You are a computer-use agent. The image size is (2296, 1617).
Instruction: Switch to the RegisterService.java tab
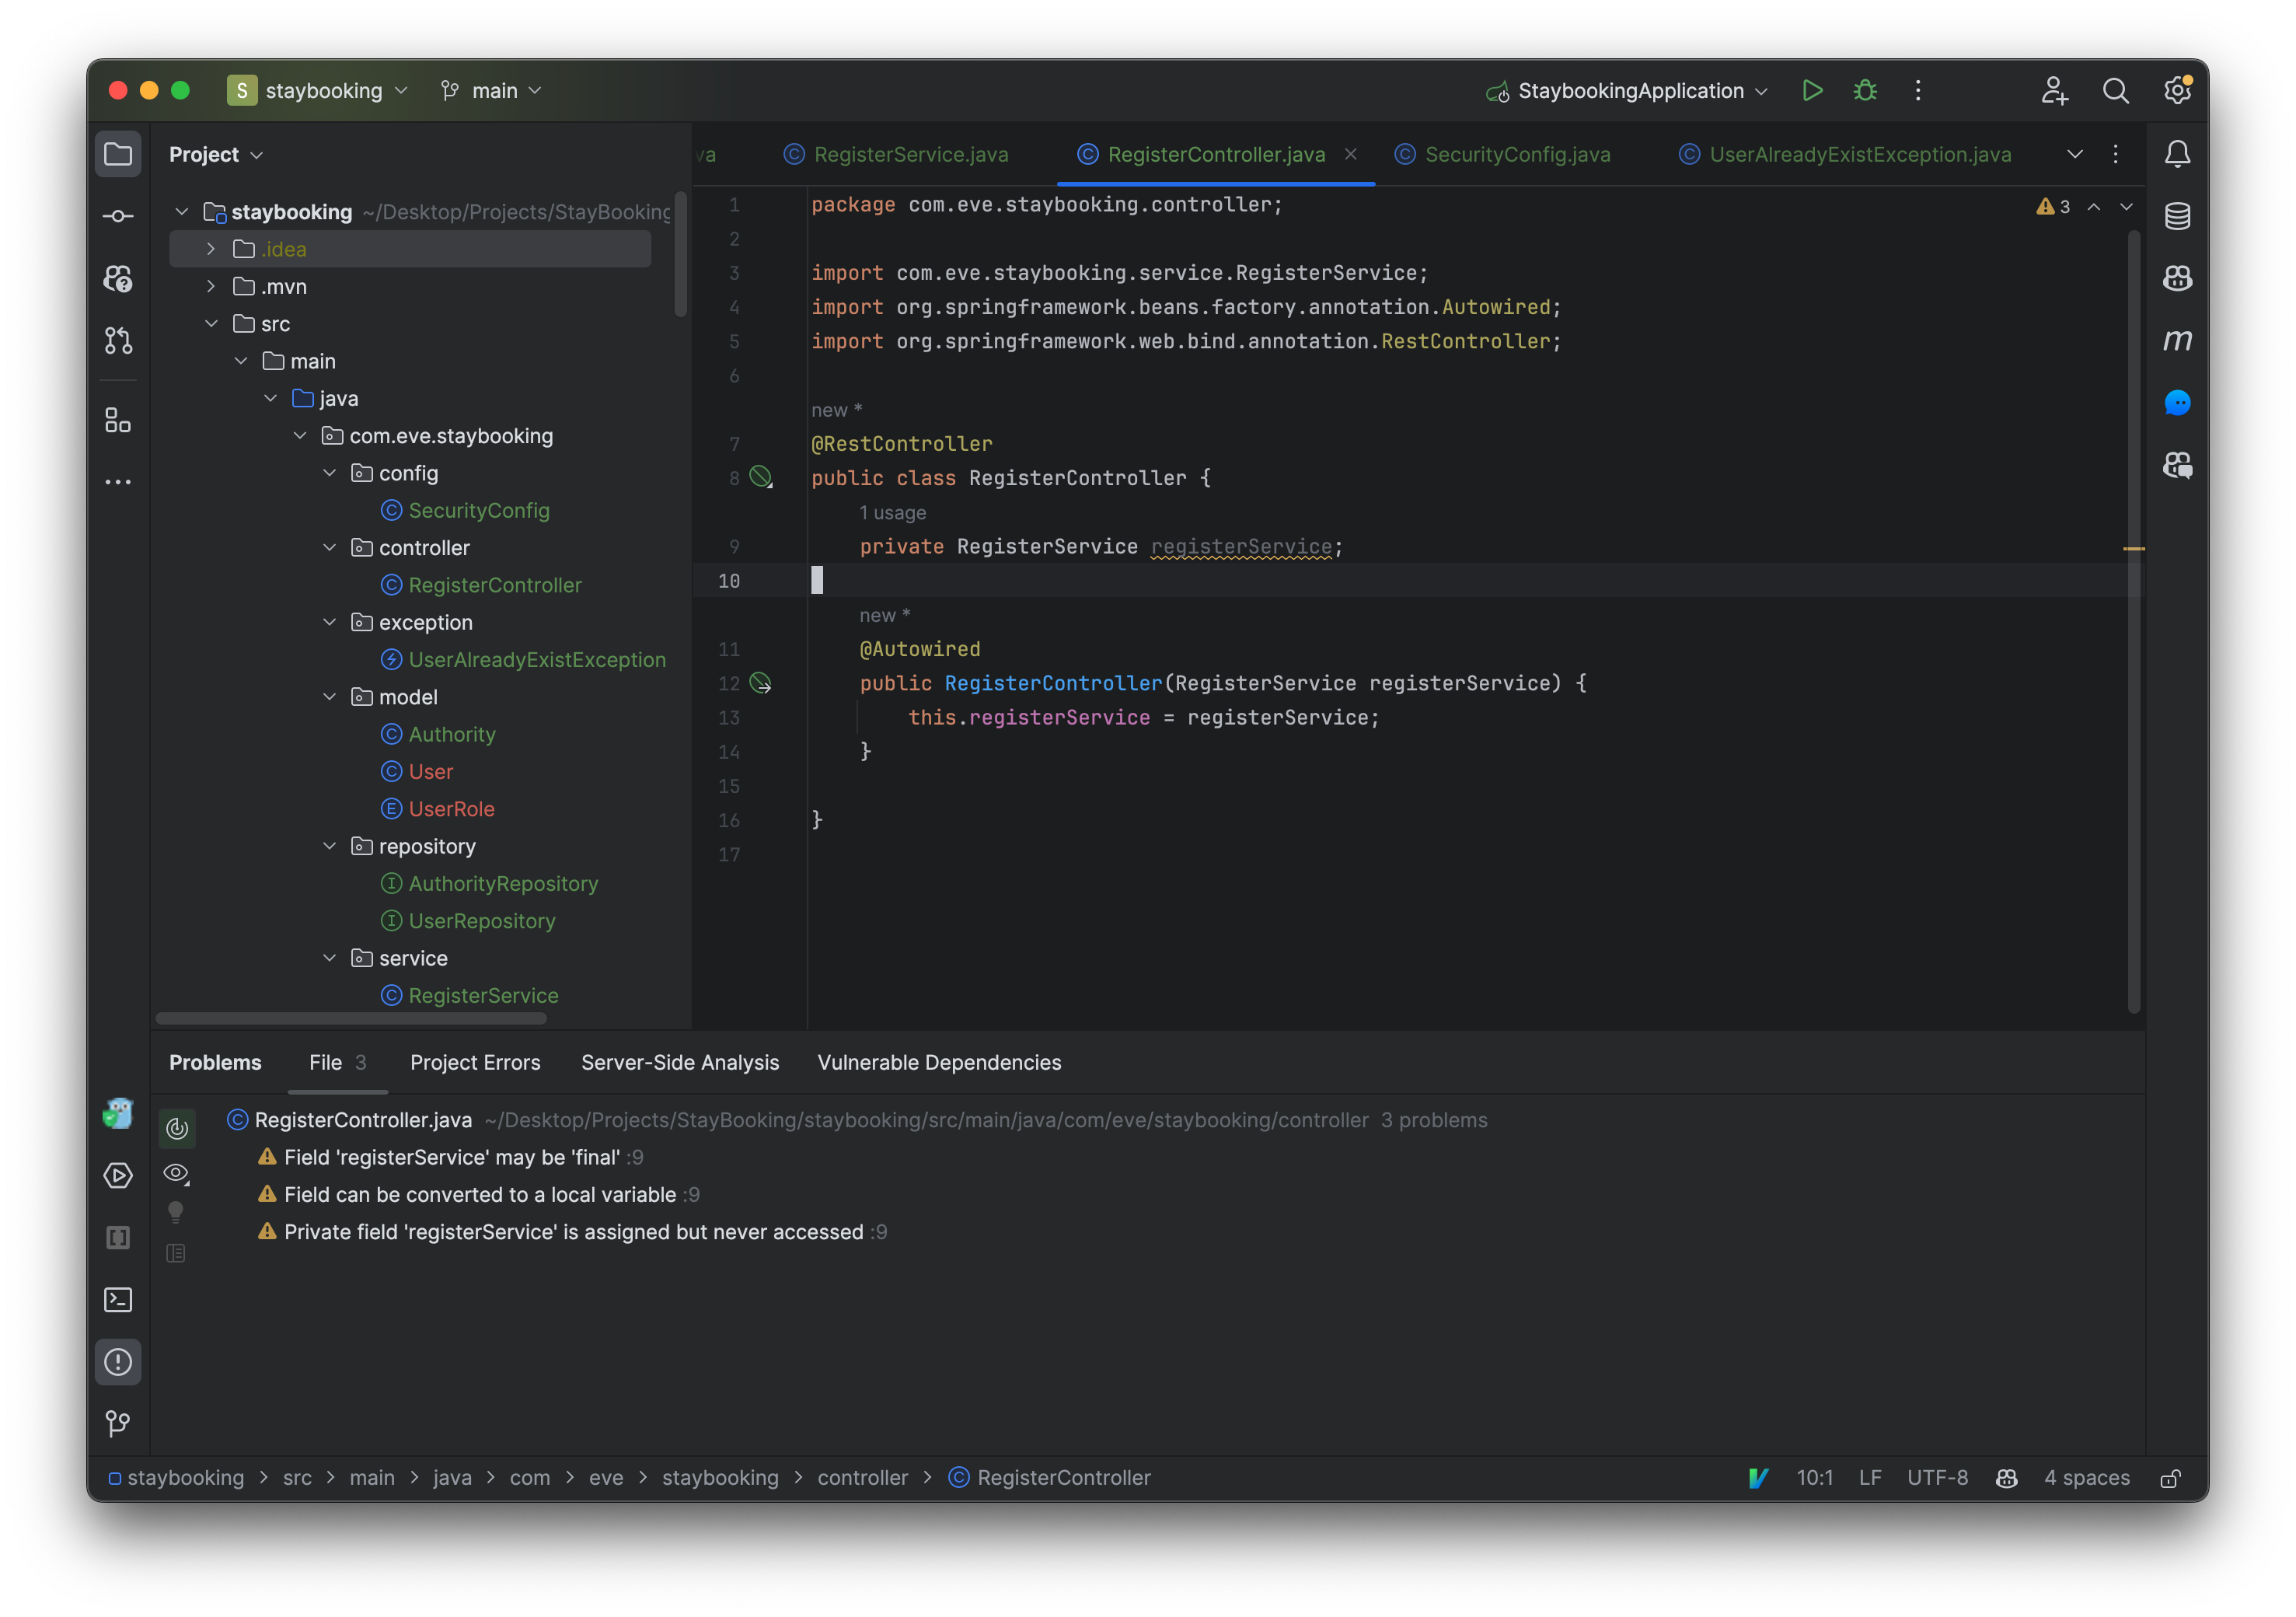click(x=910, y=154)
